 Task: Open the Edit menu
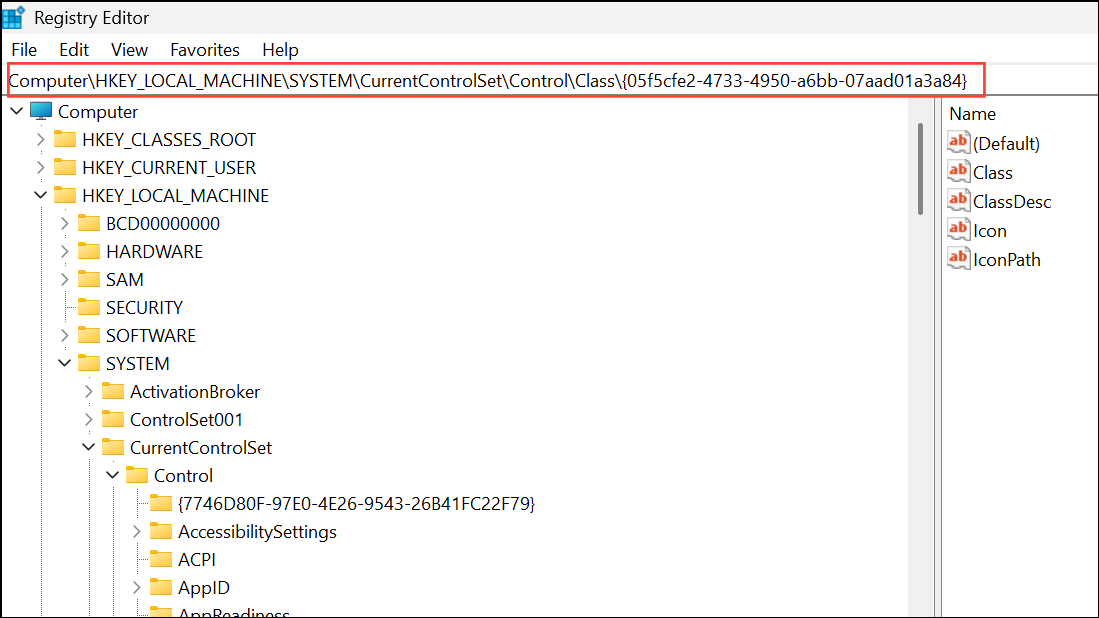(74, 50)
